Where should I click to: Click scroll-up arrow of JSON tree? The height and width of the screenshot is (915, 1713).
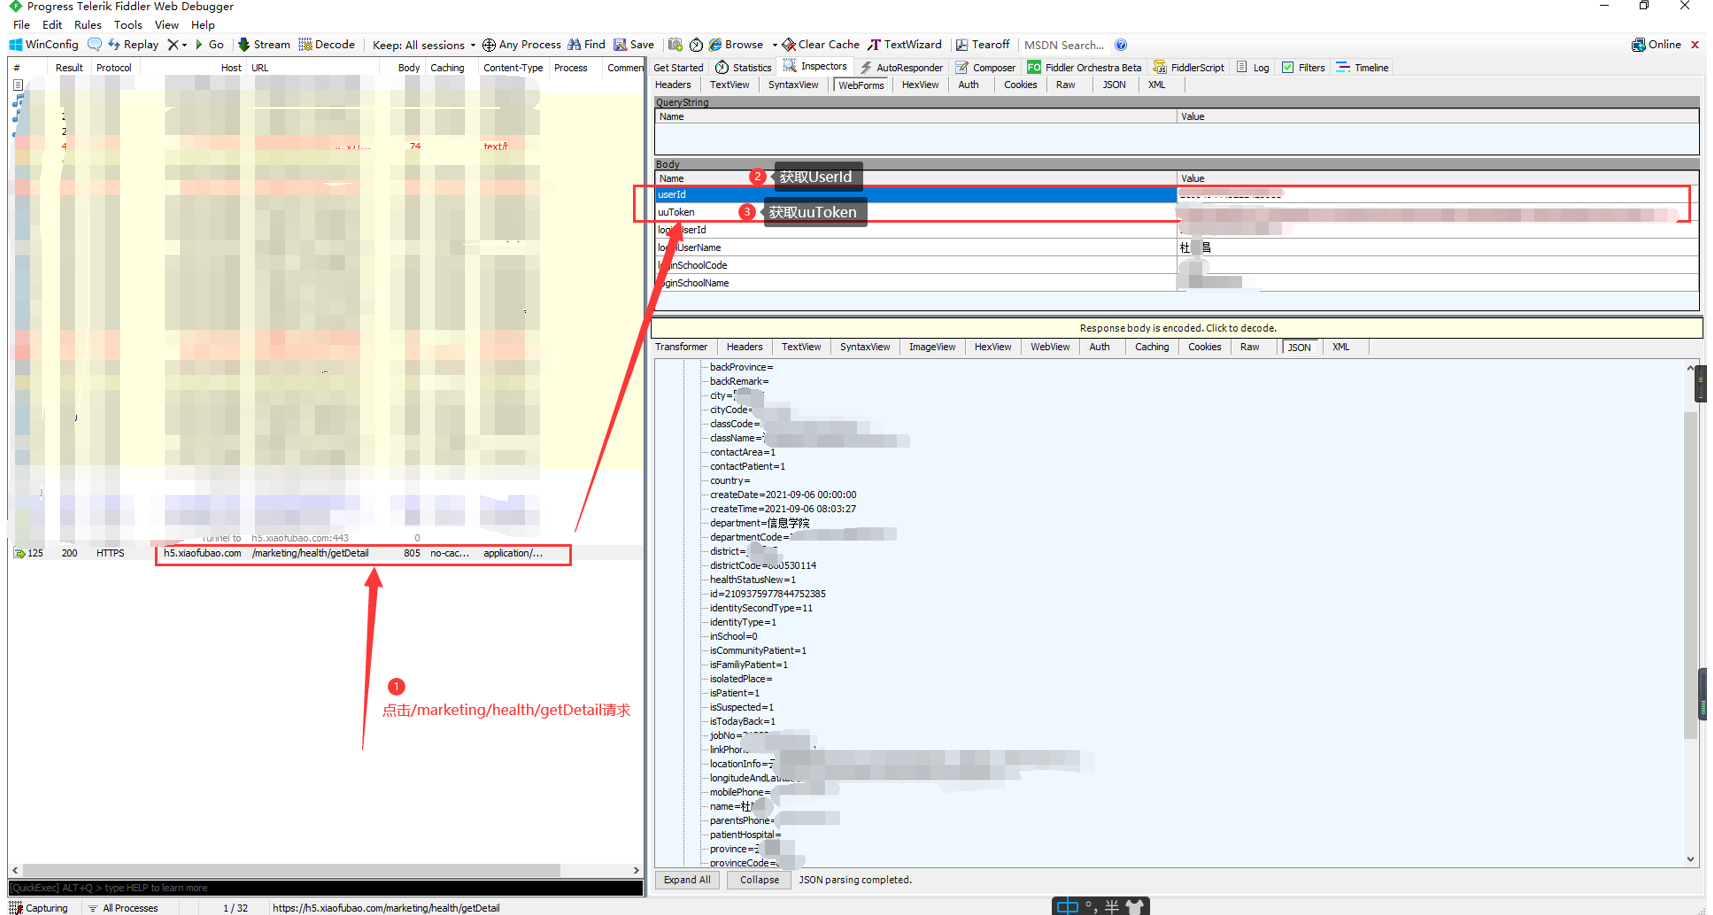[1691, 368]
